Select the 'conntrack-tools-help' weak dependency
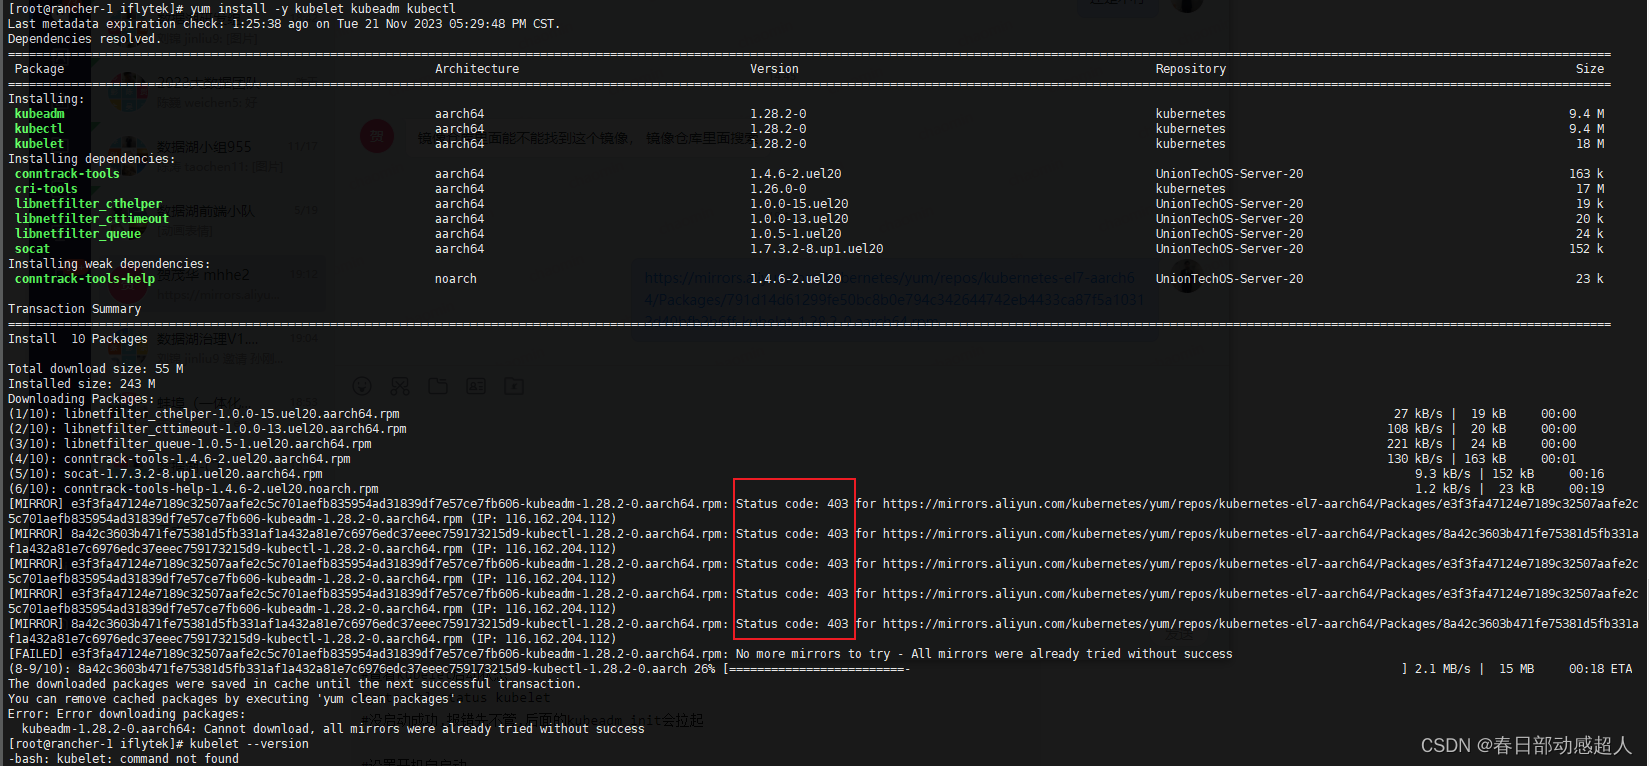 [85, 278]
